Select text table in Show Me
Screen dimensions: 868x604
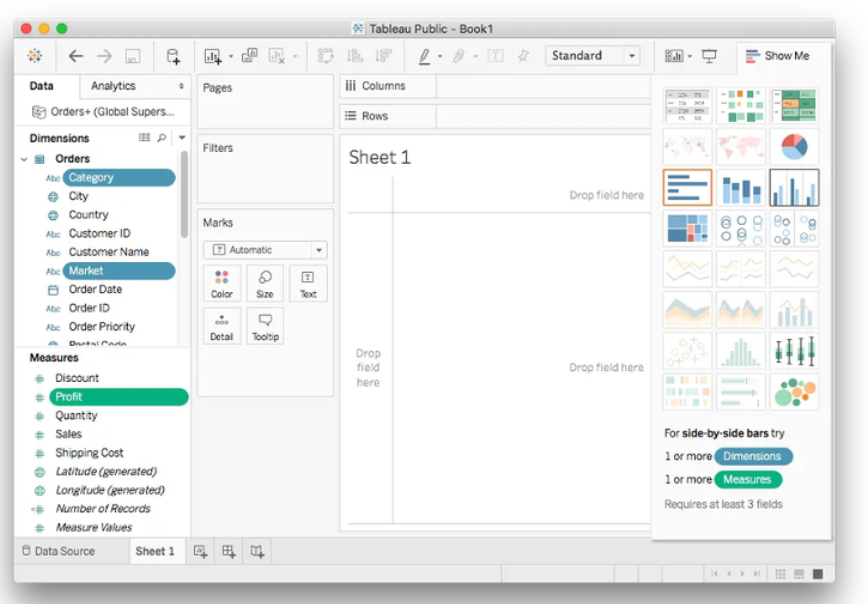point(687,106)
